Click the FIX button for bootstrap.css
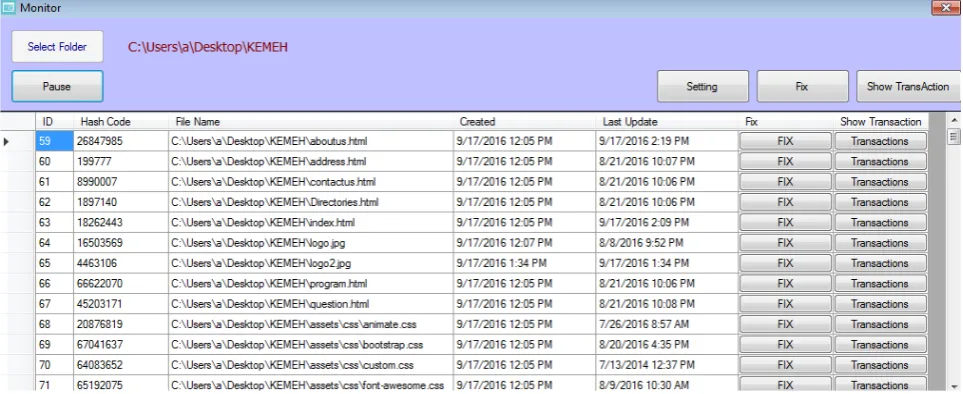This screenshot has width=963, height=394. pyautogui.click(x=786, y=345)
